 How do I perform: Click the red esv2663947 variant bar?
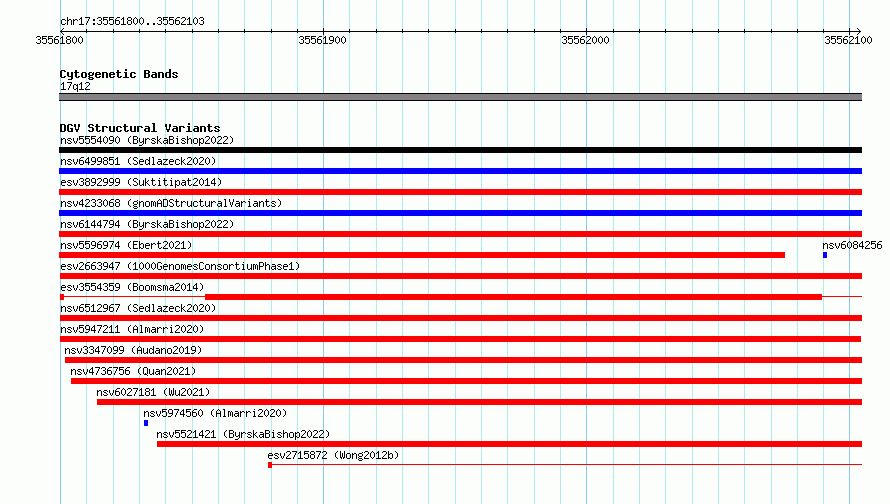coord(460,276)
